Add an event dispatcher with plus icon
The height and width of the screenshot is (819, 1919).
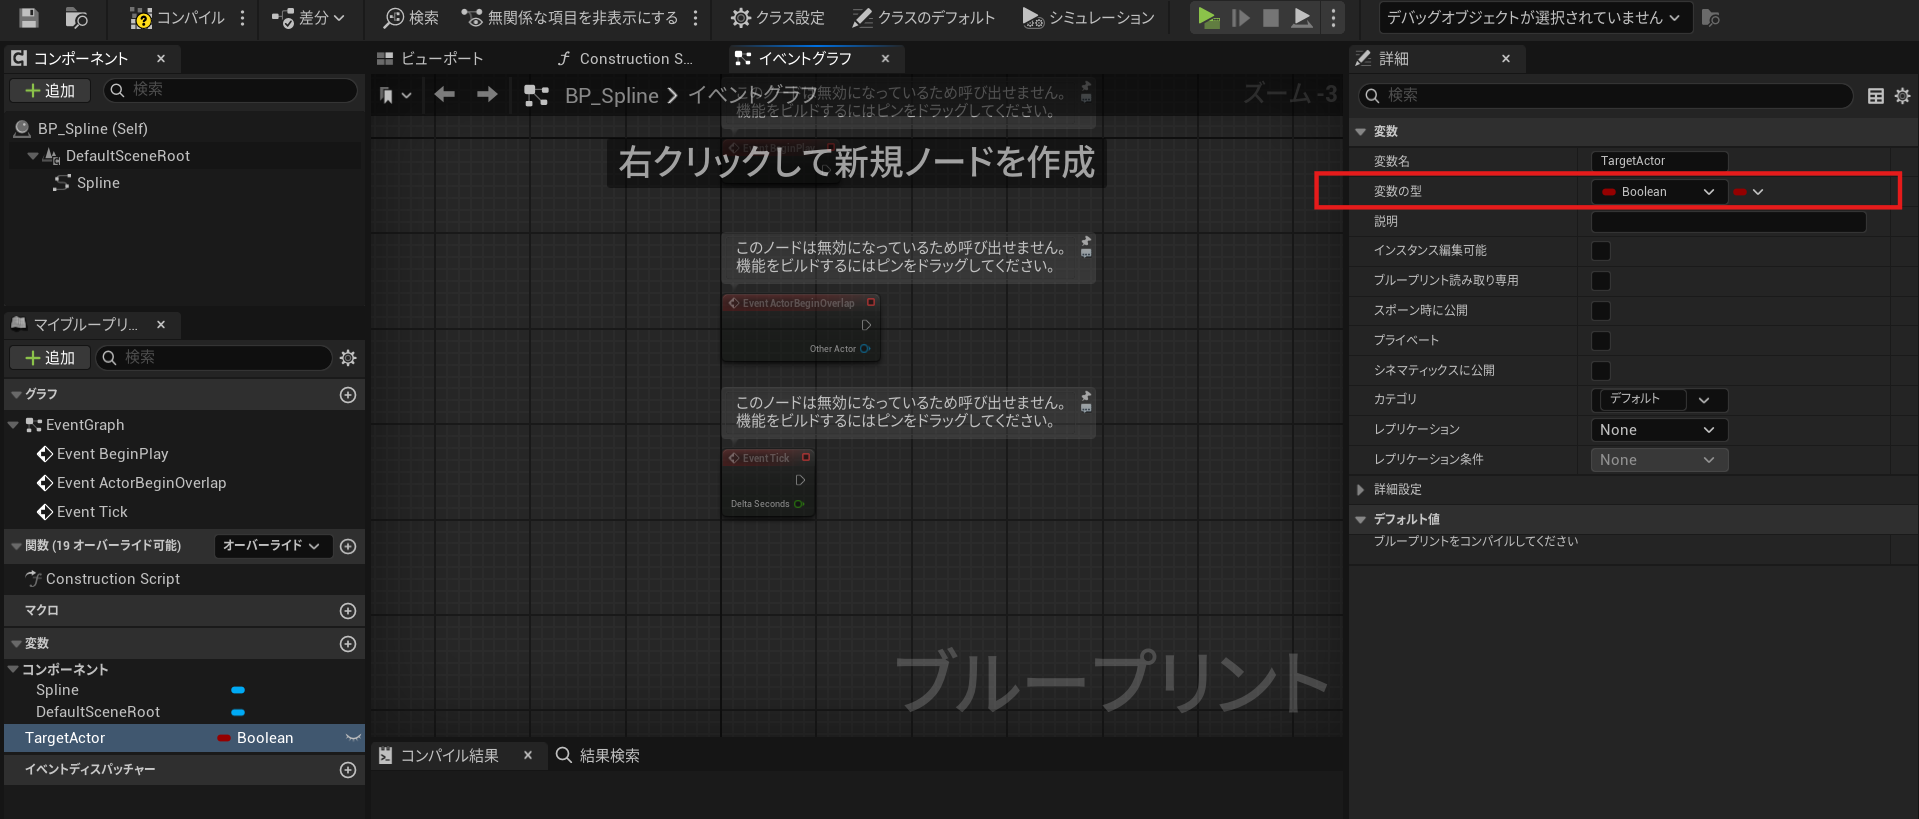[x=348, y=770]
